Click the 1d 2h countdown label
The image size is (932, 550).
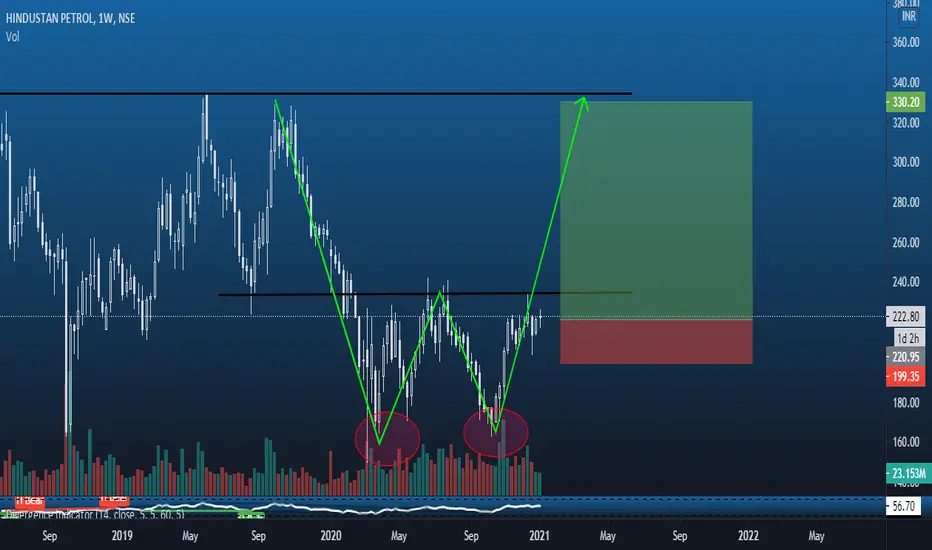click(909, 338)
